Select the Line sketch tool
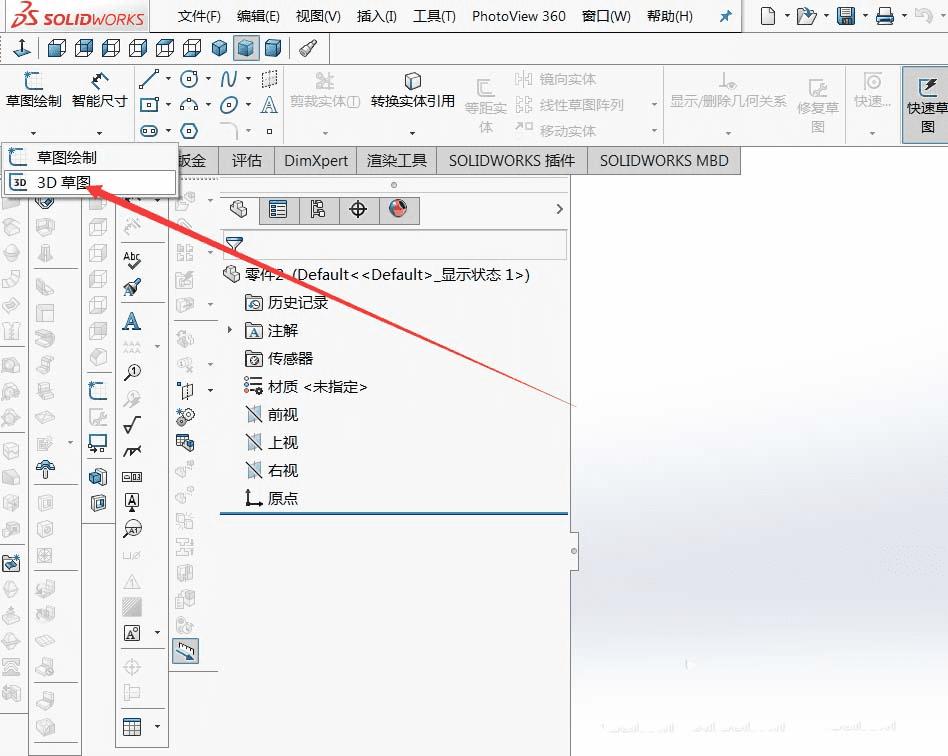 [x=149, y=79]
